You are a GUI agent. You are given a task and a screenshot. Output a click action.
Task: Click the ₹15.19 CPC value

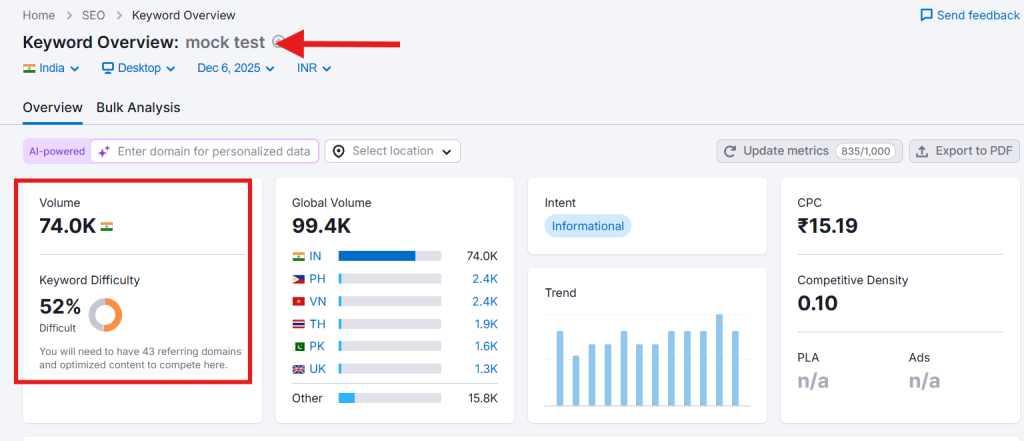[x=827, y=226]
